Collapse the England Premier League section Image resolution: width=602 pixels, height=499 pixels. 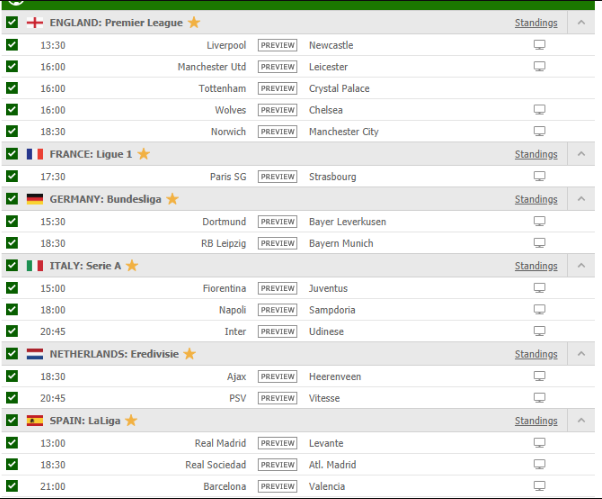tap(579, 22)
